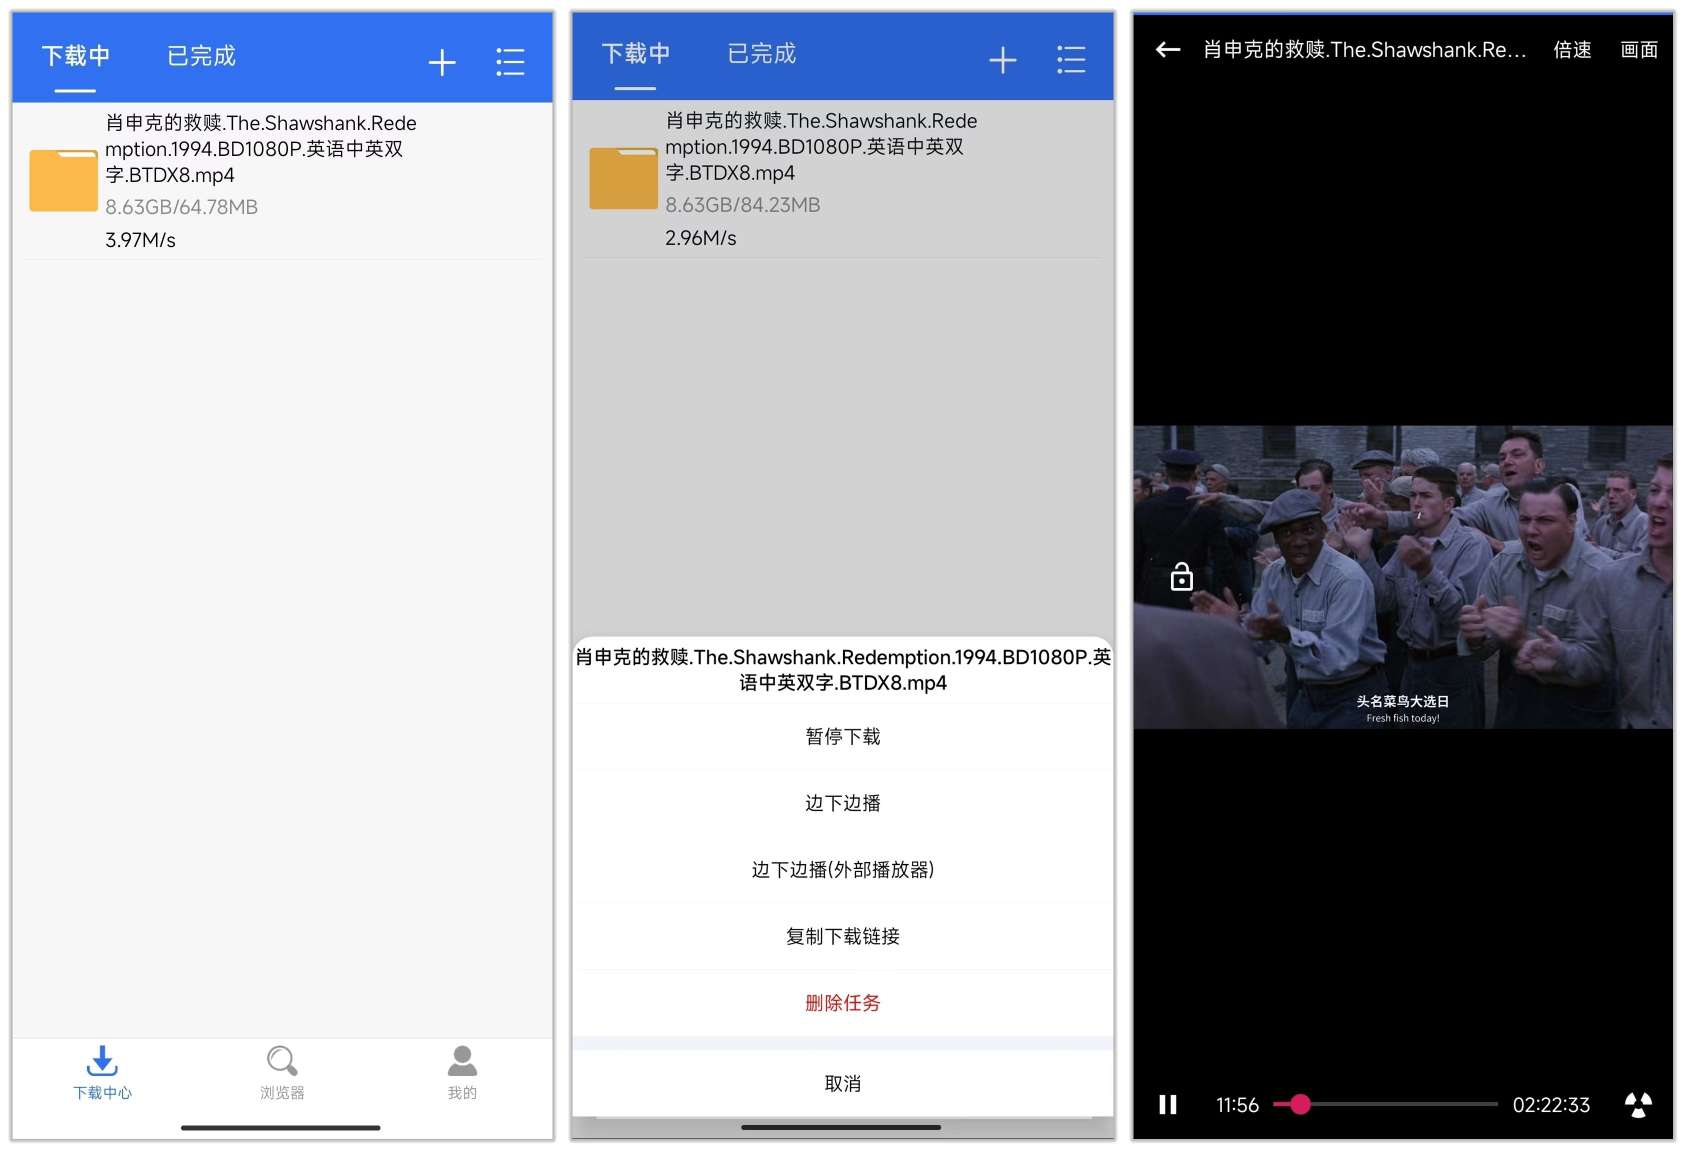The width and height of the screenshot is (1686, 1152).
Task: Click the red seek slider knob
Action: coord(1300,1104)
